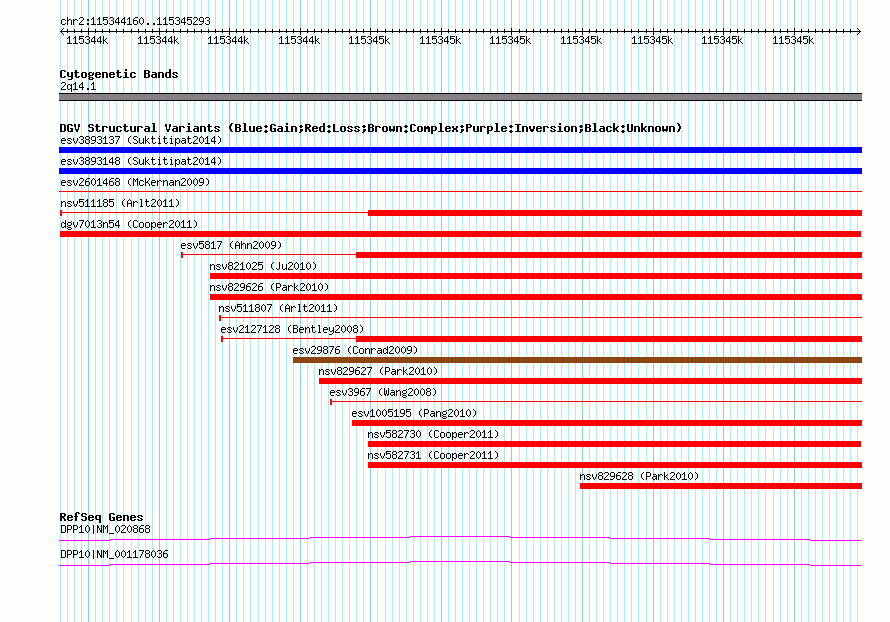Click the nsv582731 (Cooper2011) variant label
Viewport: 890px width, 622px height.
coord(433,455)
